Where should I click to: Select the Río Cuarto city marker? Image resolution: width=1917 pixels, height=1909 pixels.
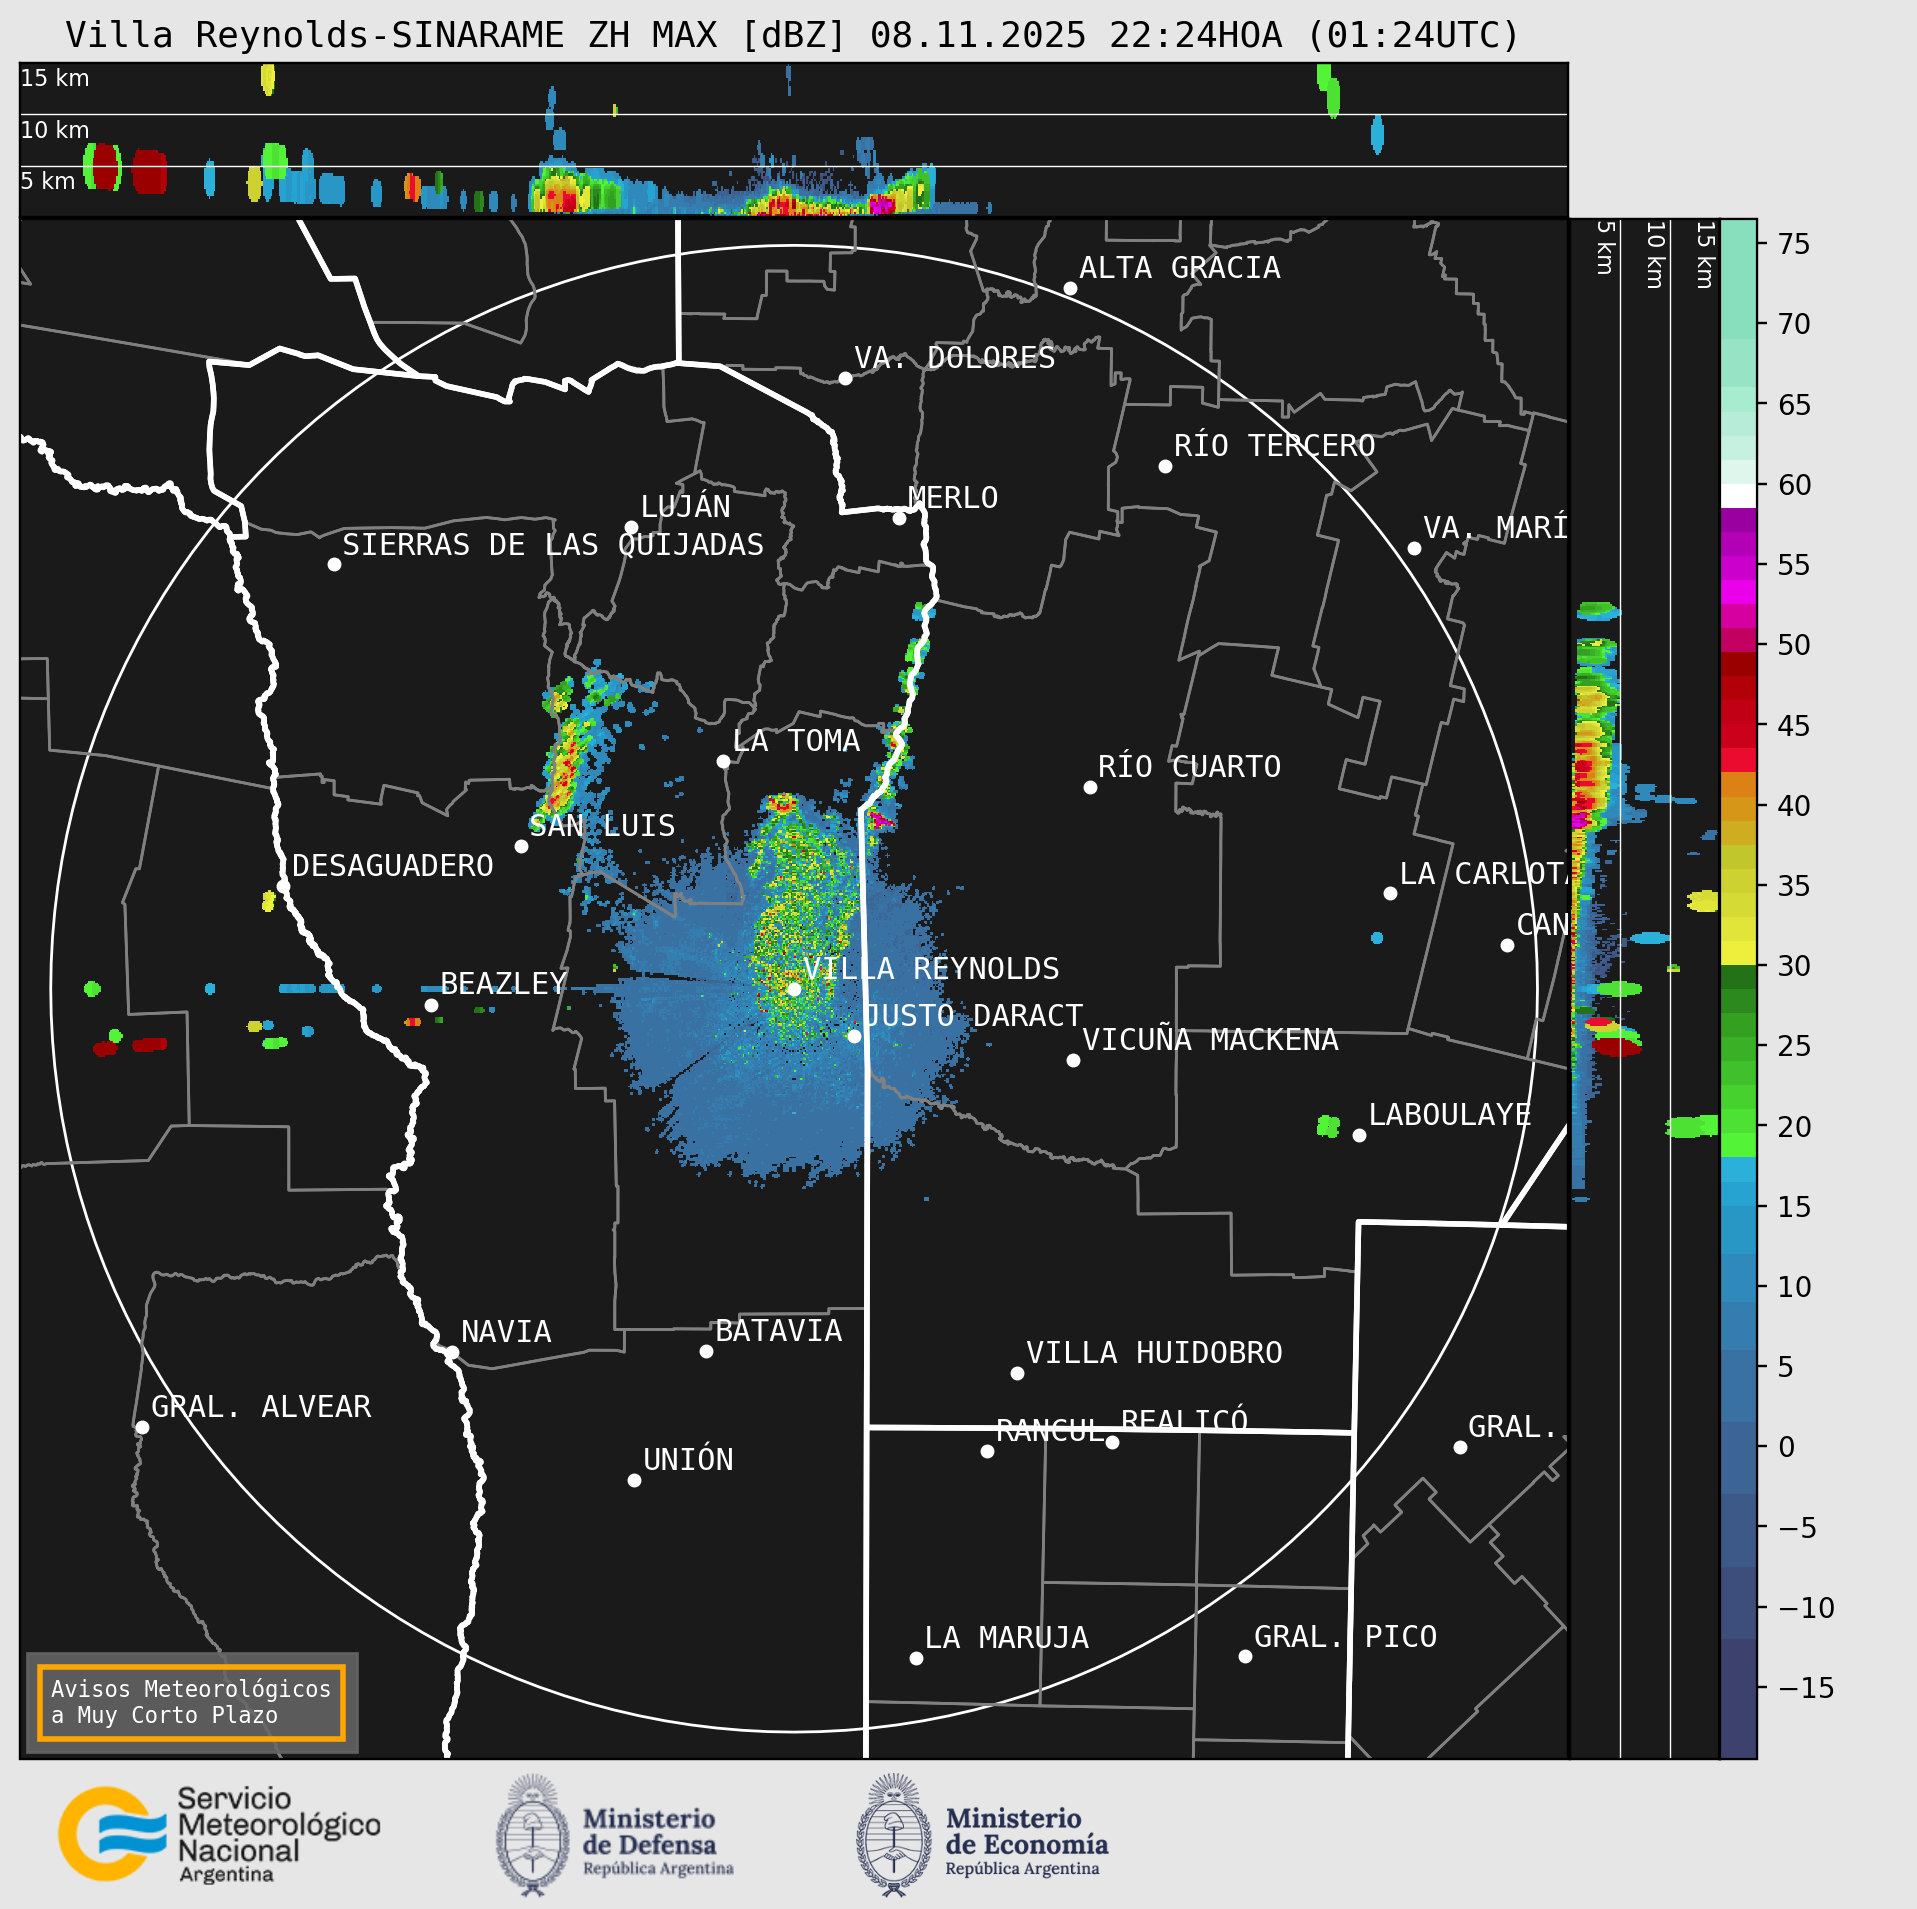tap(1090, 787)
